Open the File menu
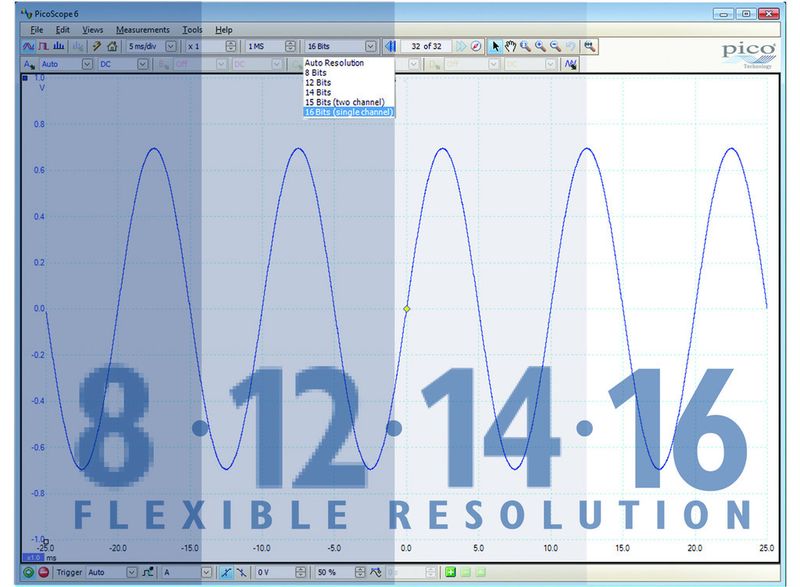This screenshot has width=800, height=587. point(37,30)
